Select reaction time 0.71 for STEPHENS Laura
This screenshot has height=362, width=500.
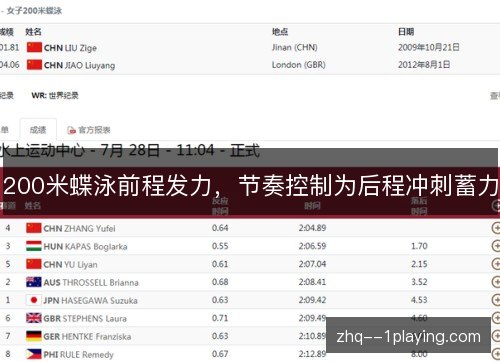[x=220, y=318]
